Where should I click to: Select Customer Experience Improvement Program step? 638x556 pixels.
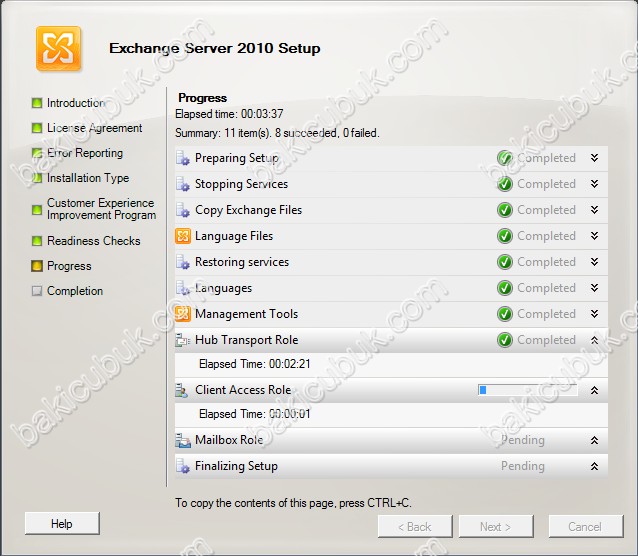101,209
